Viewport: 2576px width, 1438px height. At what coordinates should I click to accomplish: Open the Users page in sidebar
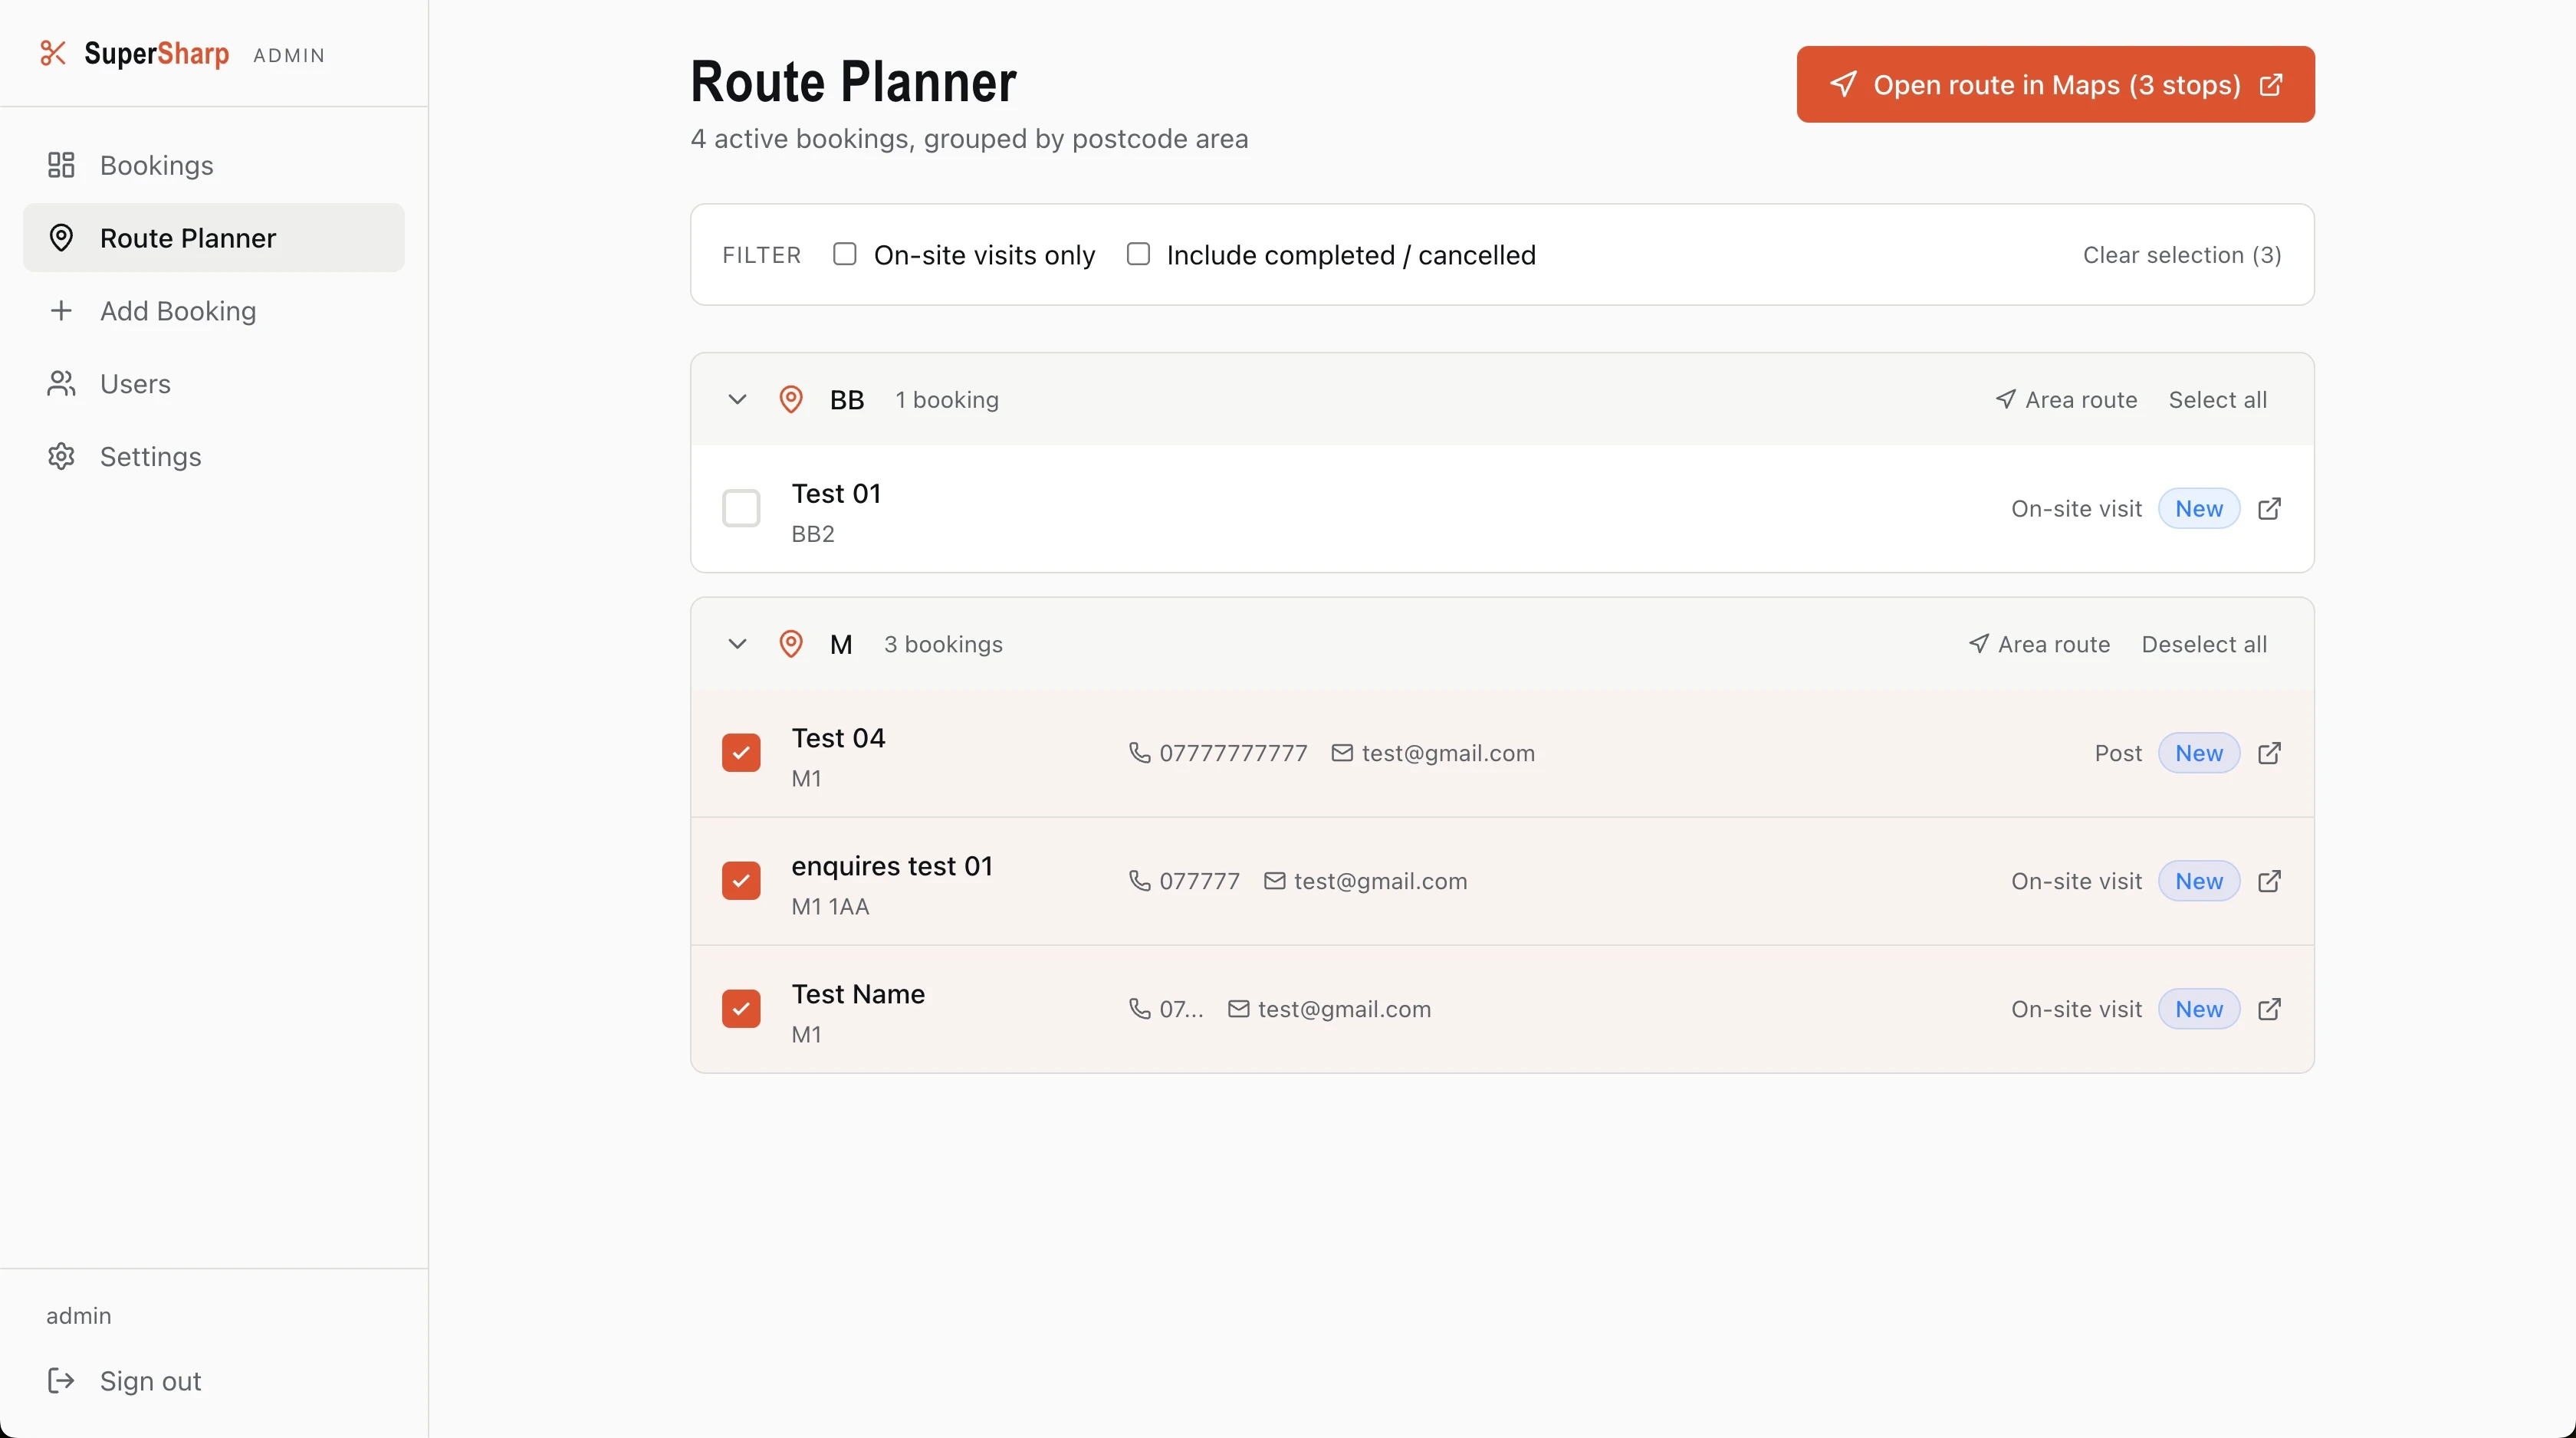pos(214,384)
